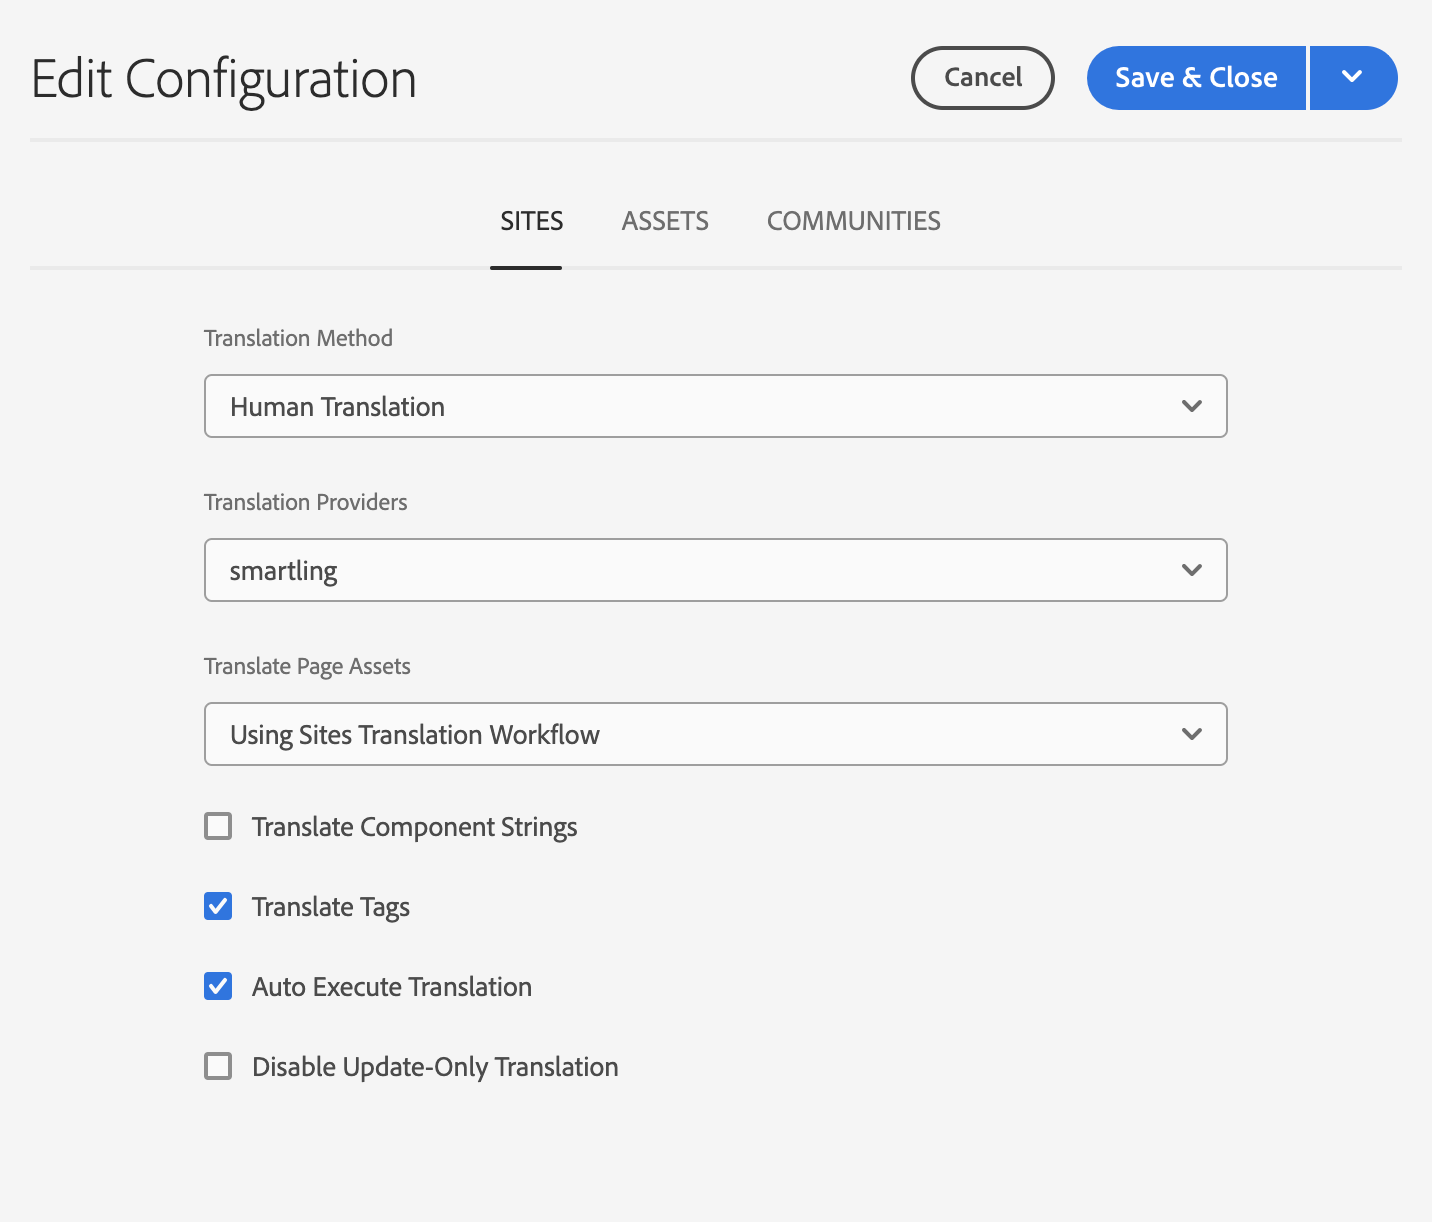
Task: Click the Cancel button
Action: 983,78
